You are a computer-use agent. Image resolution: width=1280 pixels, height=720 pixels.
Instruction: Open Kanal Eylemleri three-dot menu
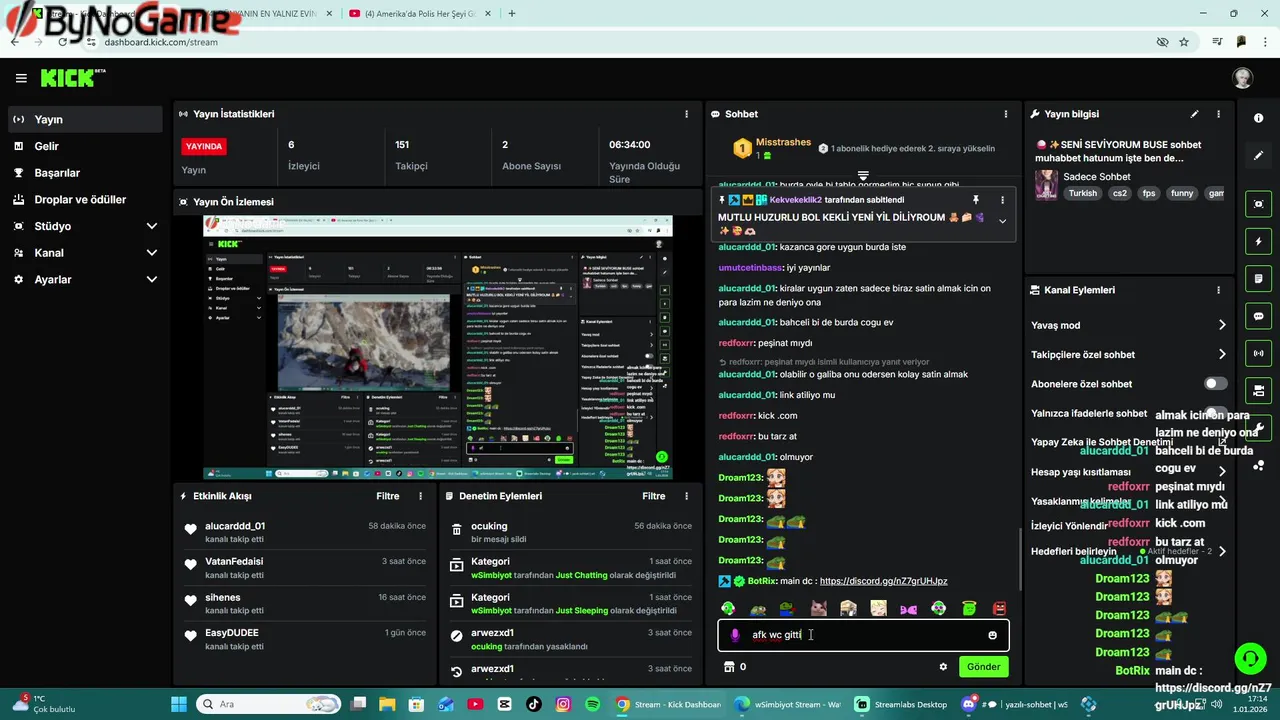tap(1218, 290)
